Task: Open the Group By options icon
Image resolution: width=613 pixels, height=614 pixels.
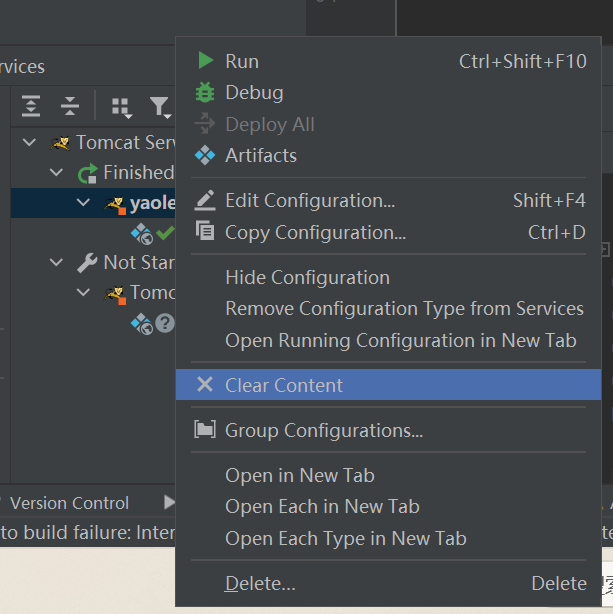Action: coord(121,106)
